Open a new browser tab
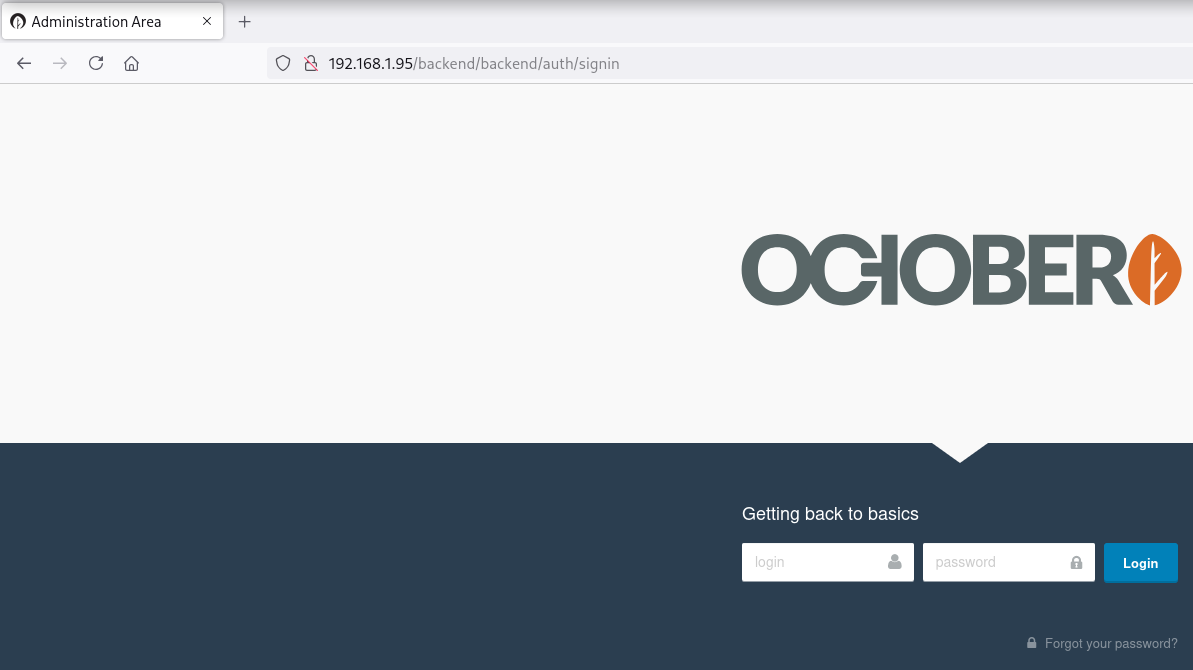This screenshot has width=1193, height=670. (244, 21)
